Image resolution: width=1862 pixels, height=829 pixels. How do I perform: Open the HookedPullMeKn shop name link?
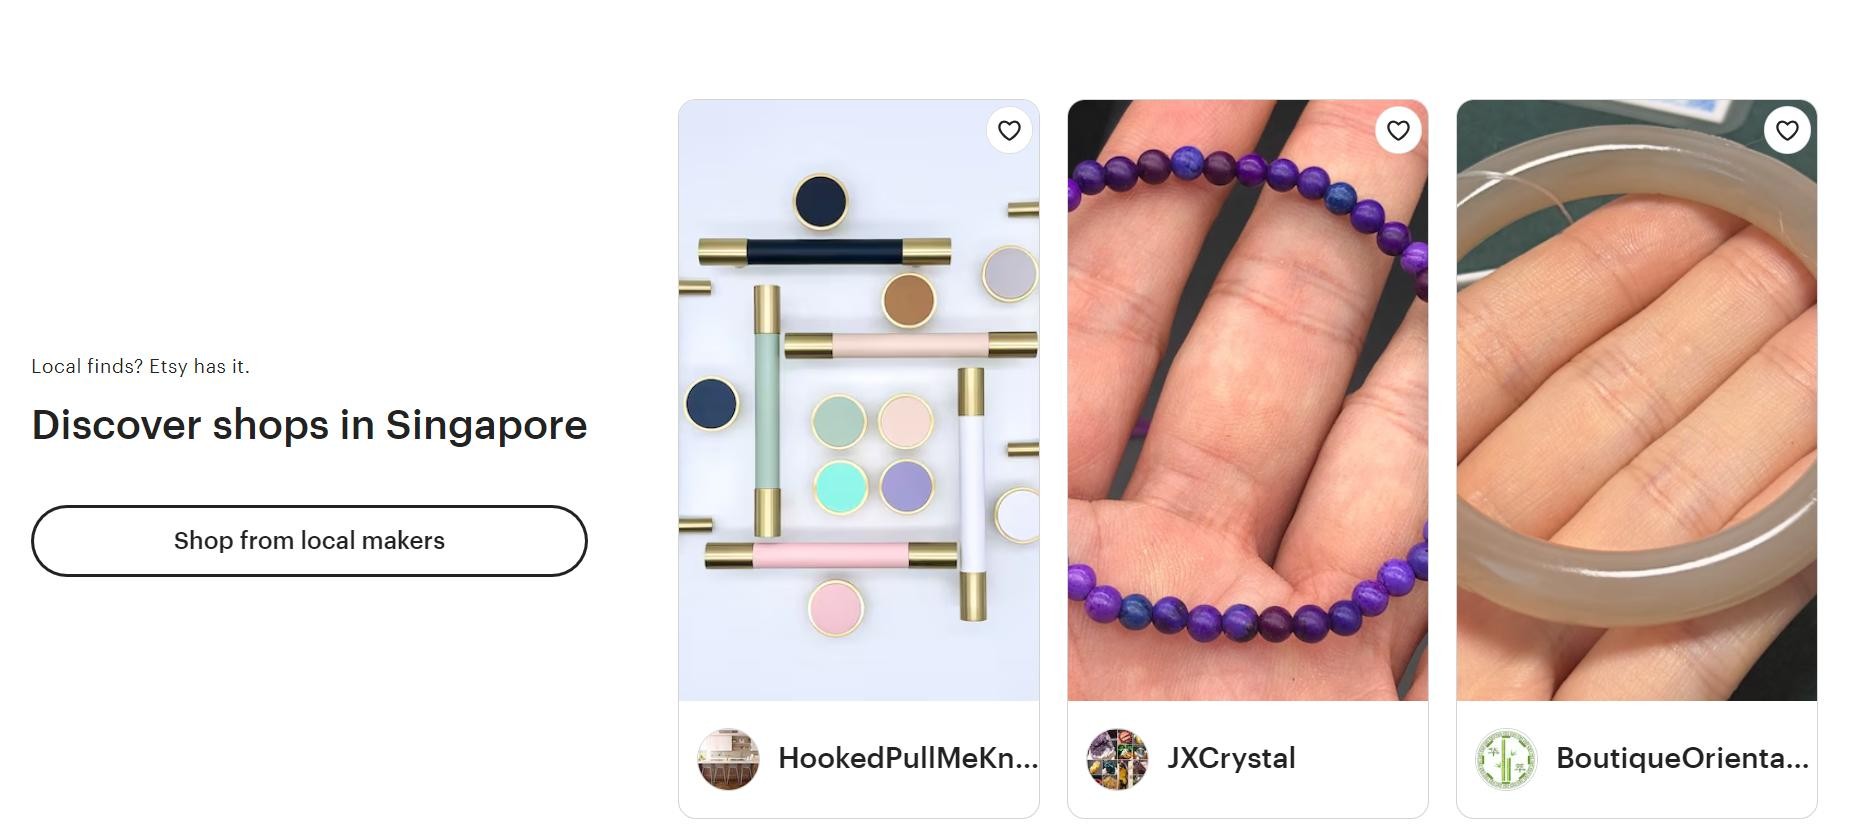tap(908, 758)
